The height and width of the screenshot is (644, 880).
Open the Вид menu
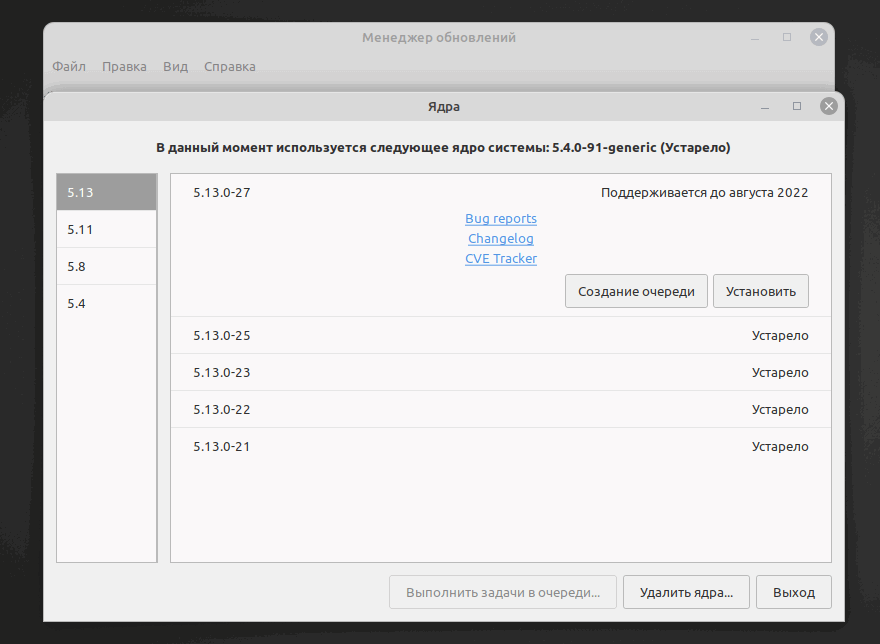[x=175, y=67]
